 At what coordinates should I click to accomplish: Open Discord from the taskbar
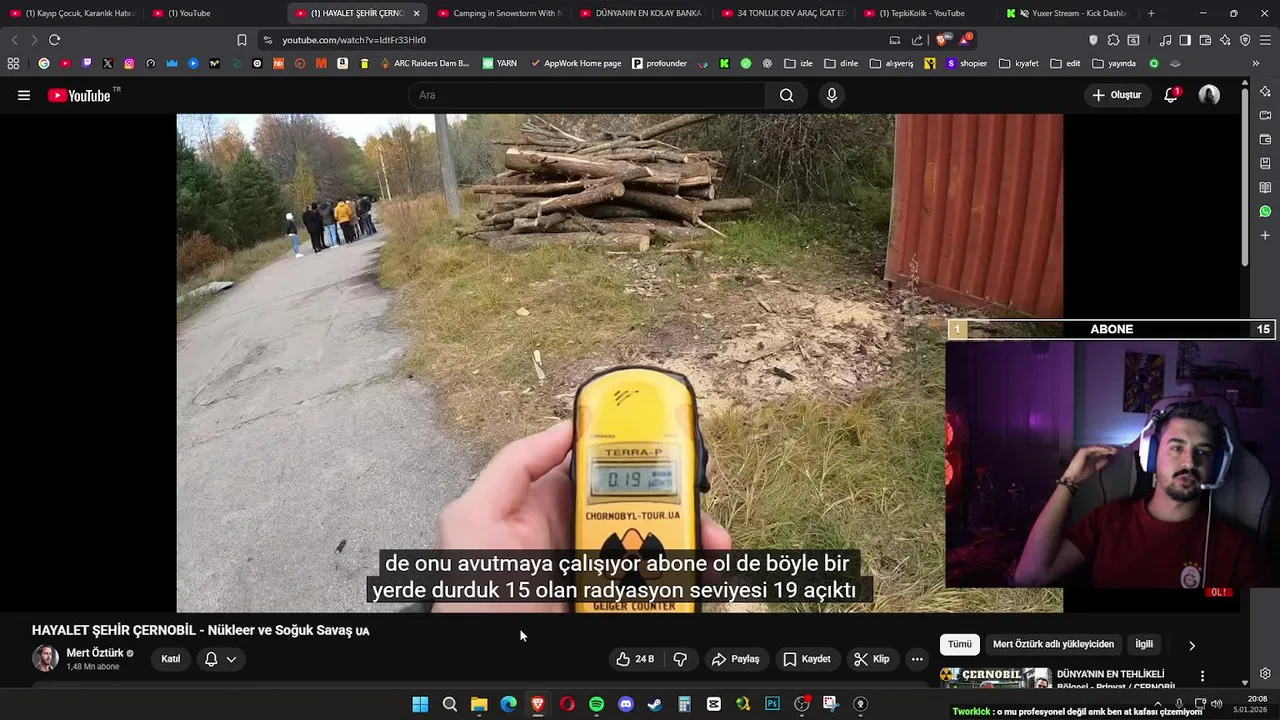[x=626, y=704]
